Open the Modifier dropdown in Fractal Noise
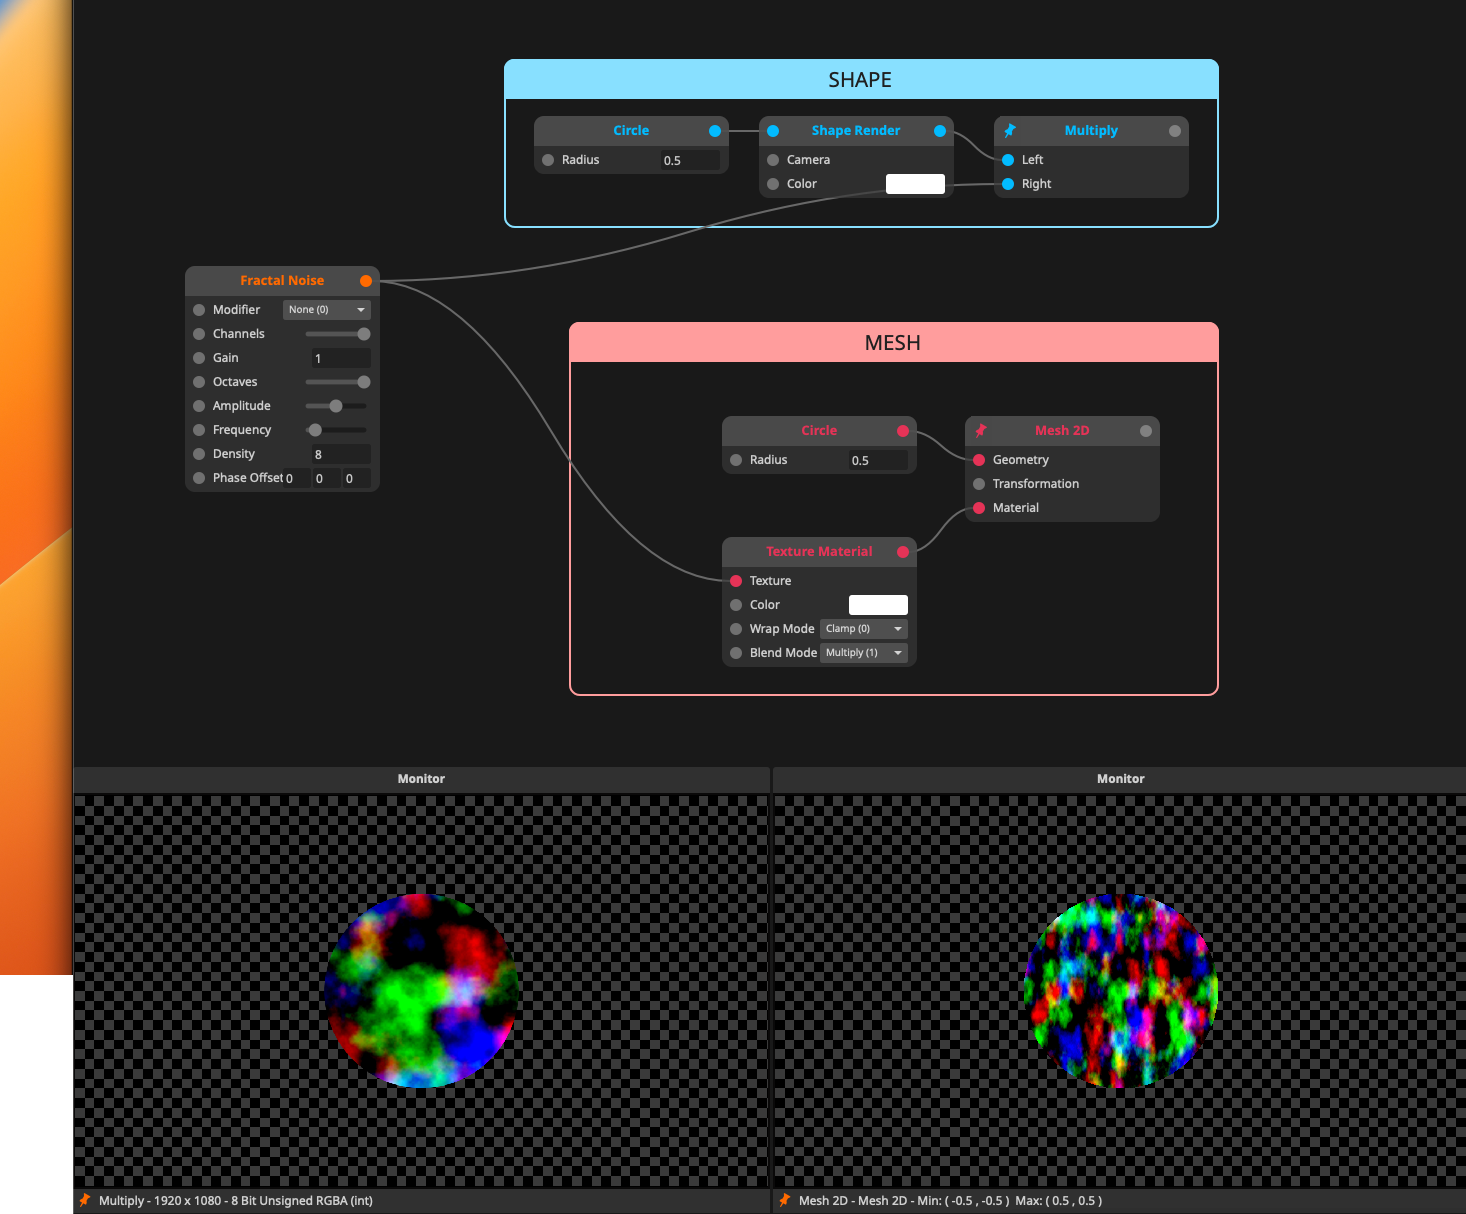Viewport: 1466px width, 1214px height. click(x=326, y=310)
